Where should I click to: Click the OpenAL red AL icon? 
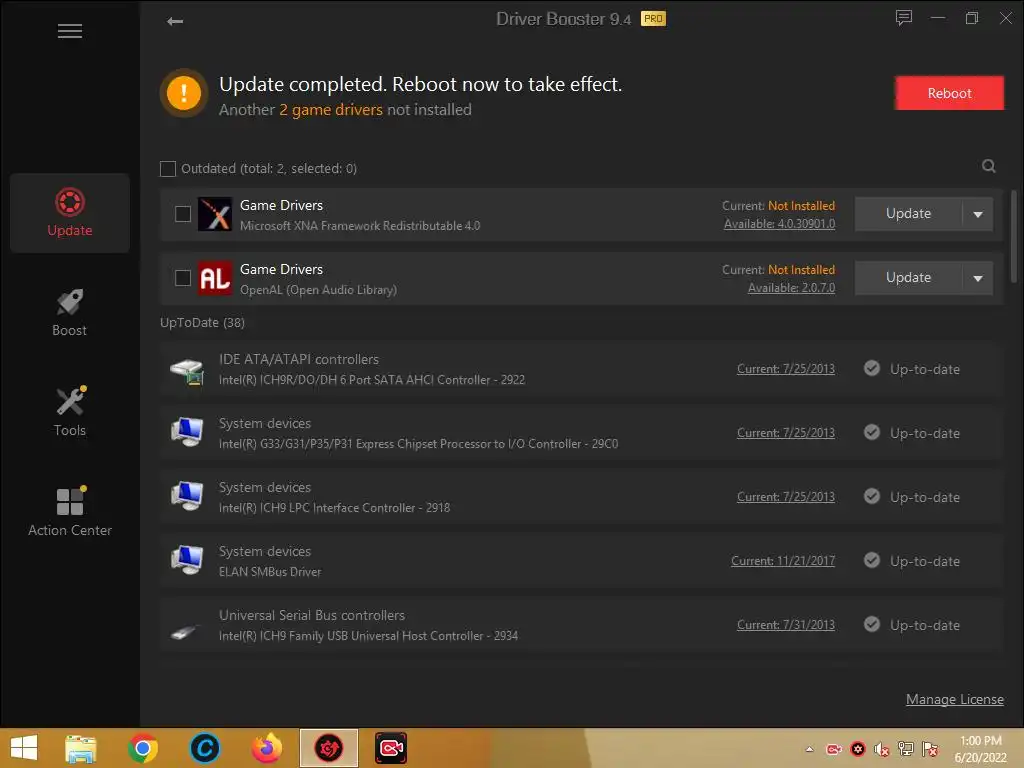click(215, 278)
